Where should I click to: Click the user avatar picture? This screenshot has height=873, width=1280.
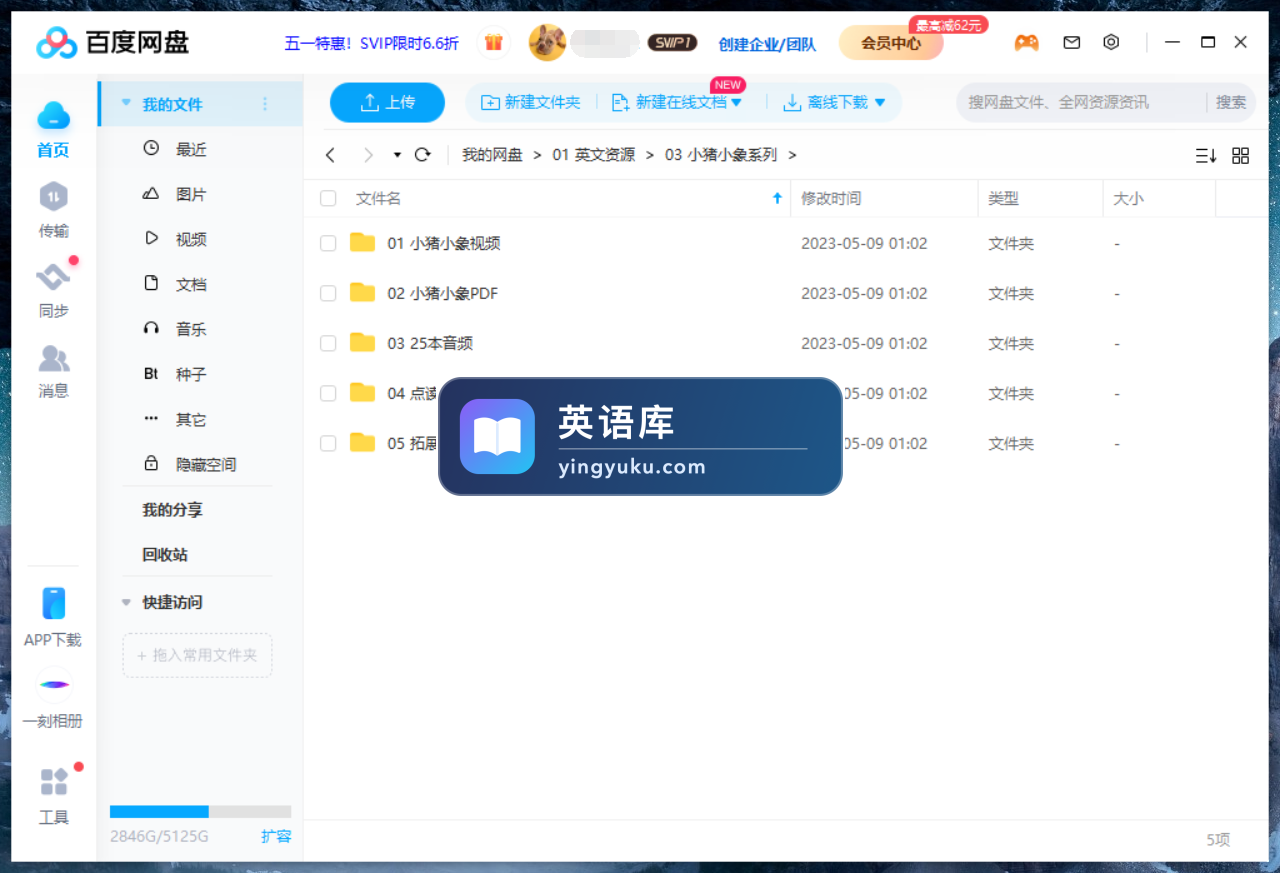(x=547, y=42)
